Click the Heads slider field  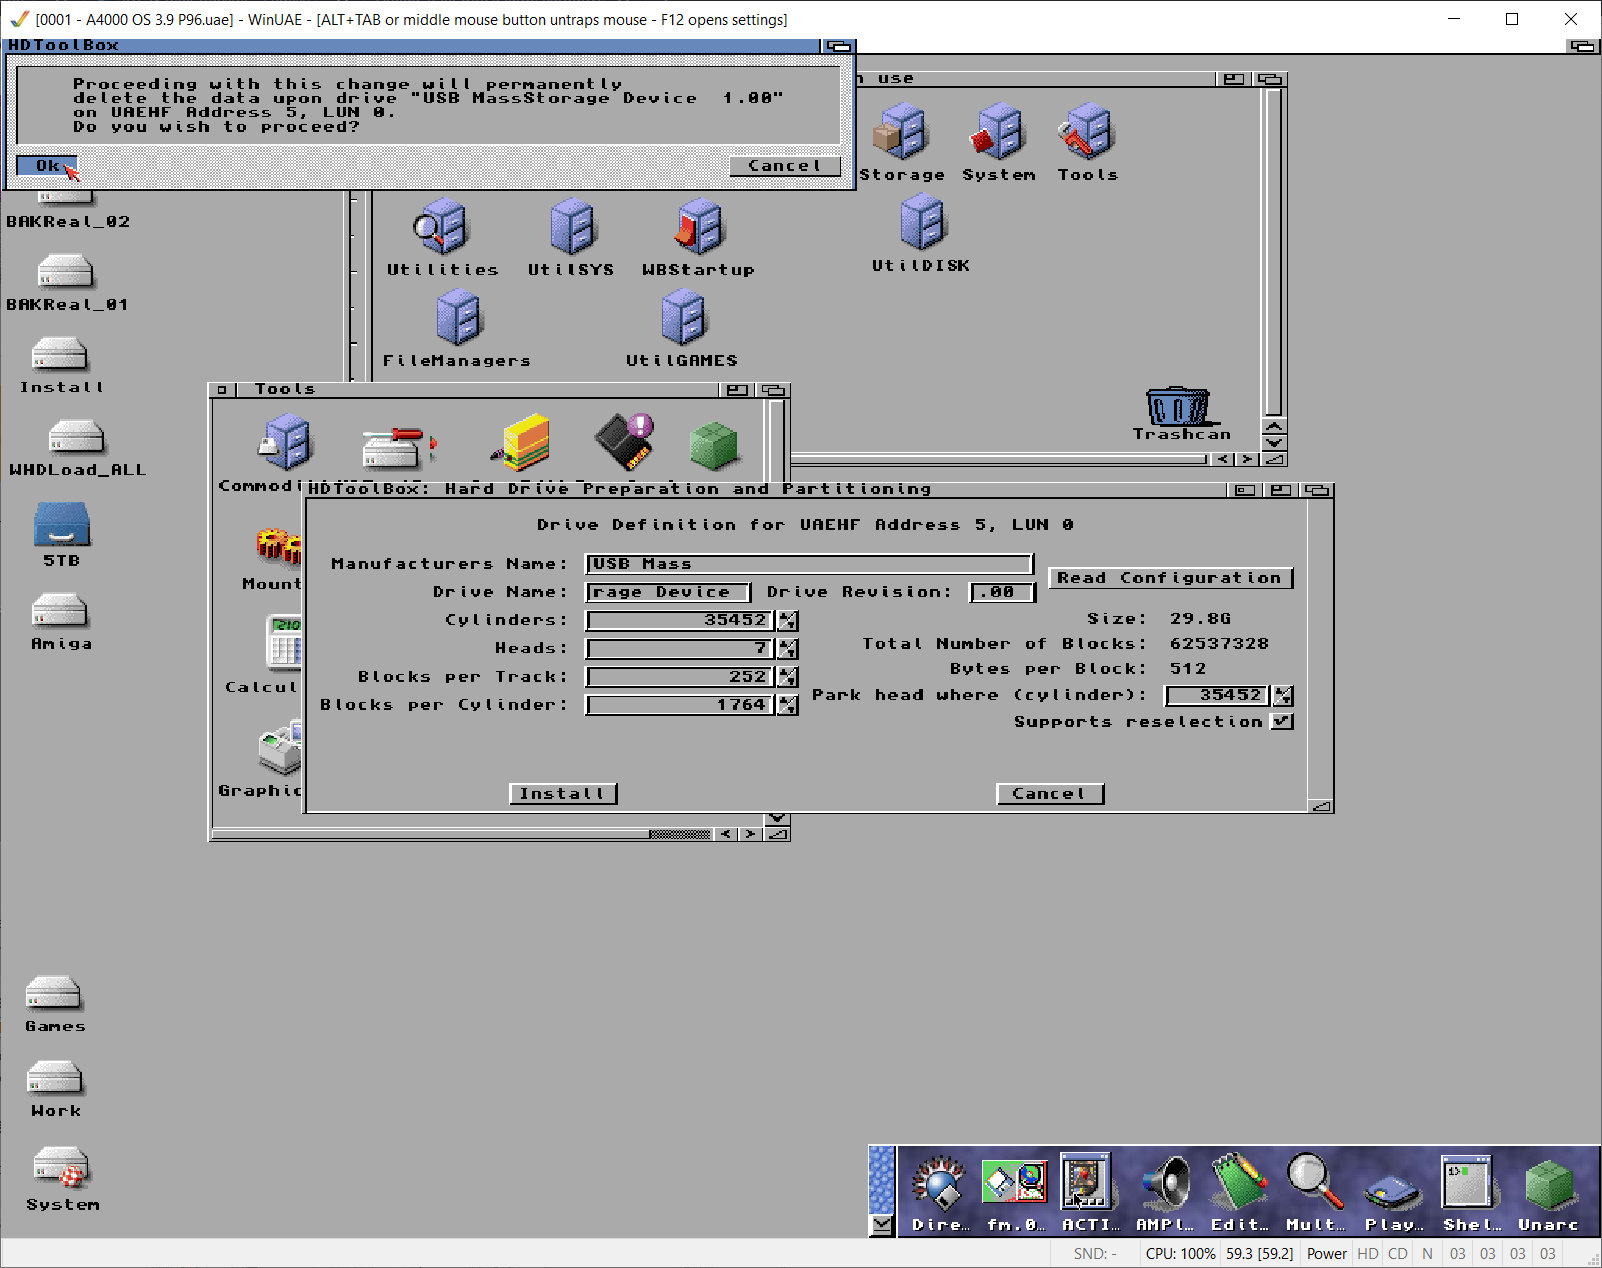(680, 648)
